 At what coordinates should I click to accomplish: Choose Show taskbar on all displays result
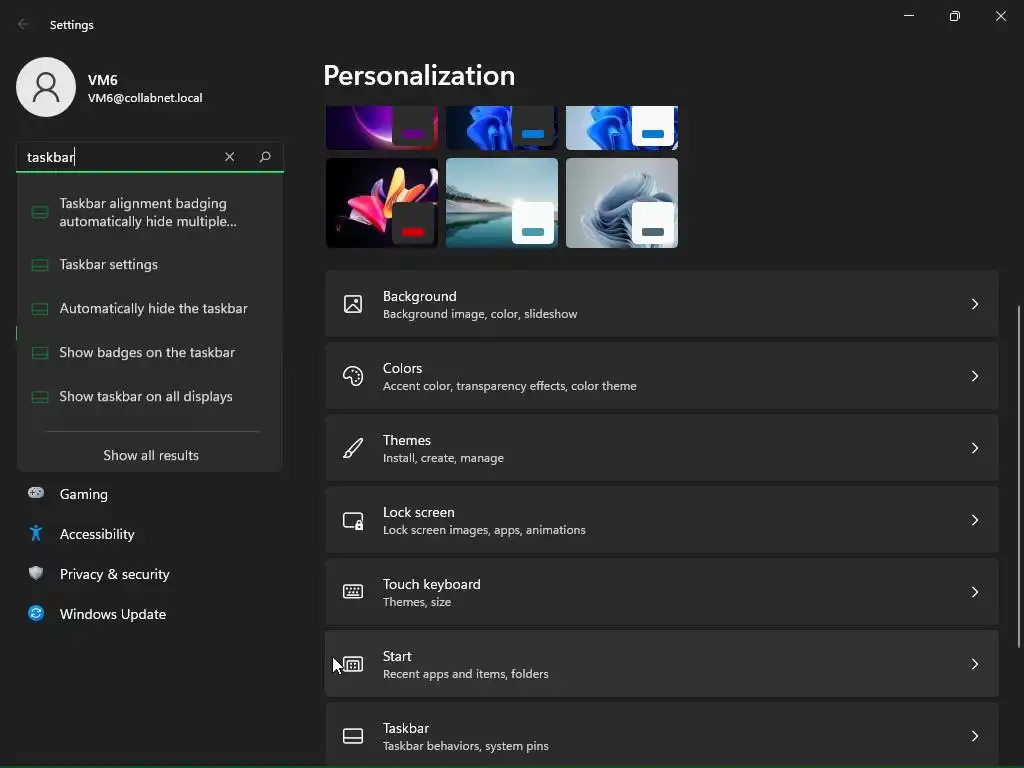pyautogui.click(x=150, y=396)
